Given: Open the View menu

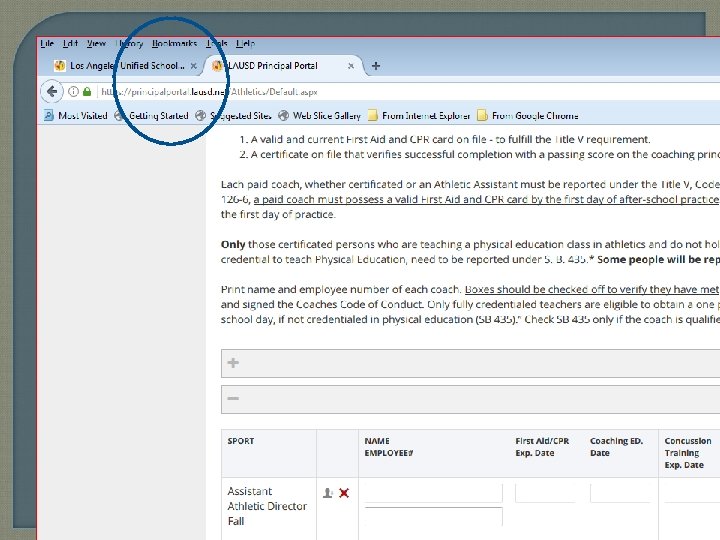Looking at the screenshot, I should pos(96,44).
